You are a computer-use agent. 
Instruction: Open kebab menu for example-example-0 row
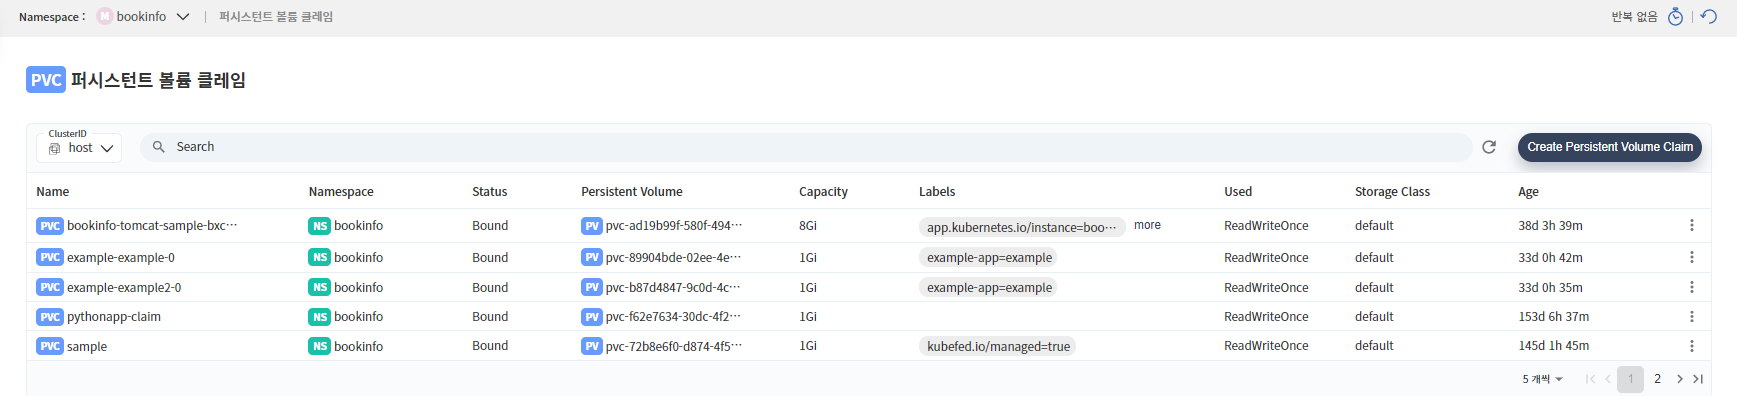(x=1692, y=257)
